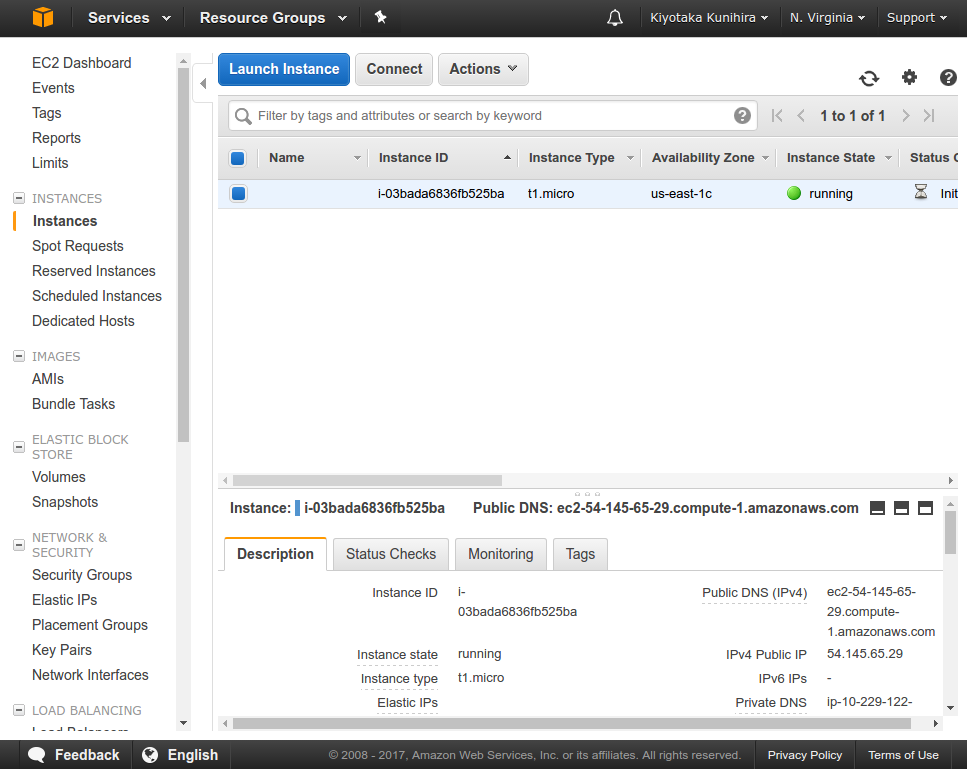The width and height of the screenshot is (967, 769).
Task: Open the Availability Zone column filter arrow
Action: (x=765, y=158)
